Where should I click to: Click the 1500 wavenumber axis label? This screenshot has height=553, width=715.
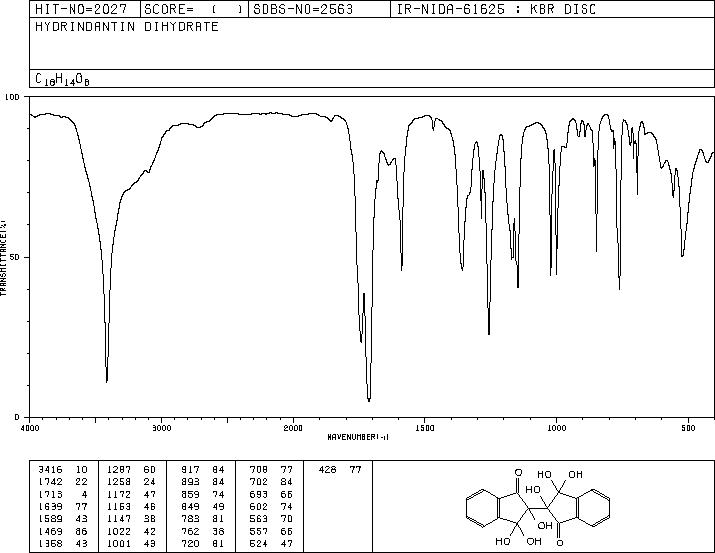(425, 428)
